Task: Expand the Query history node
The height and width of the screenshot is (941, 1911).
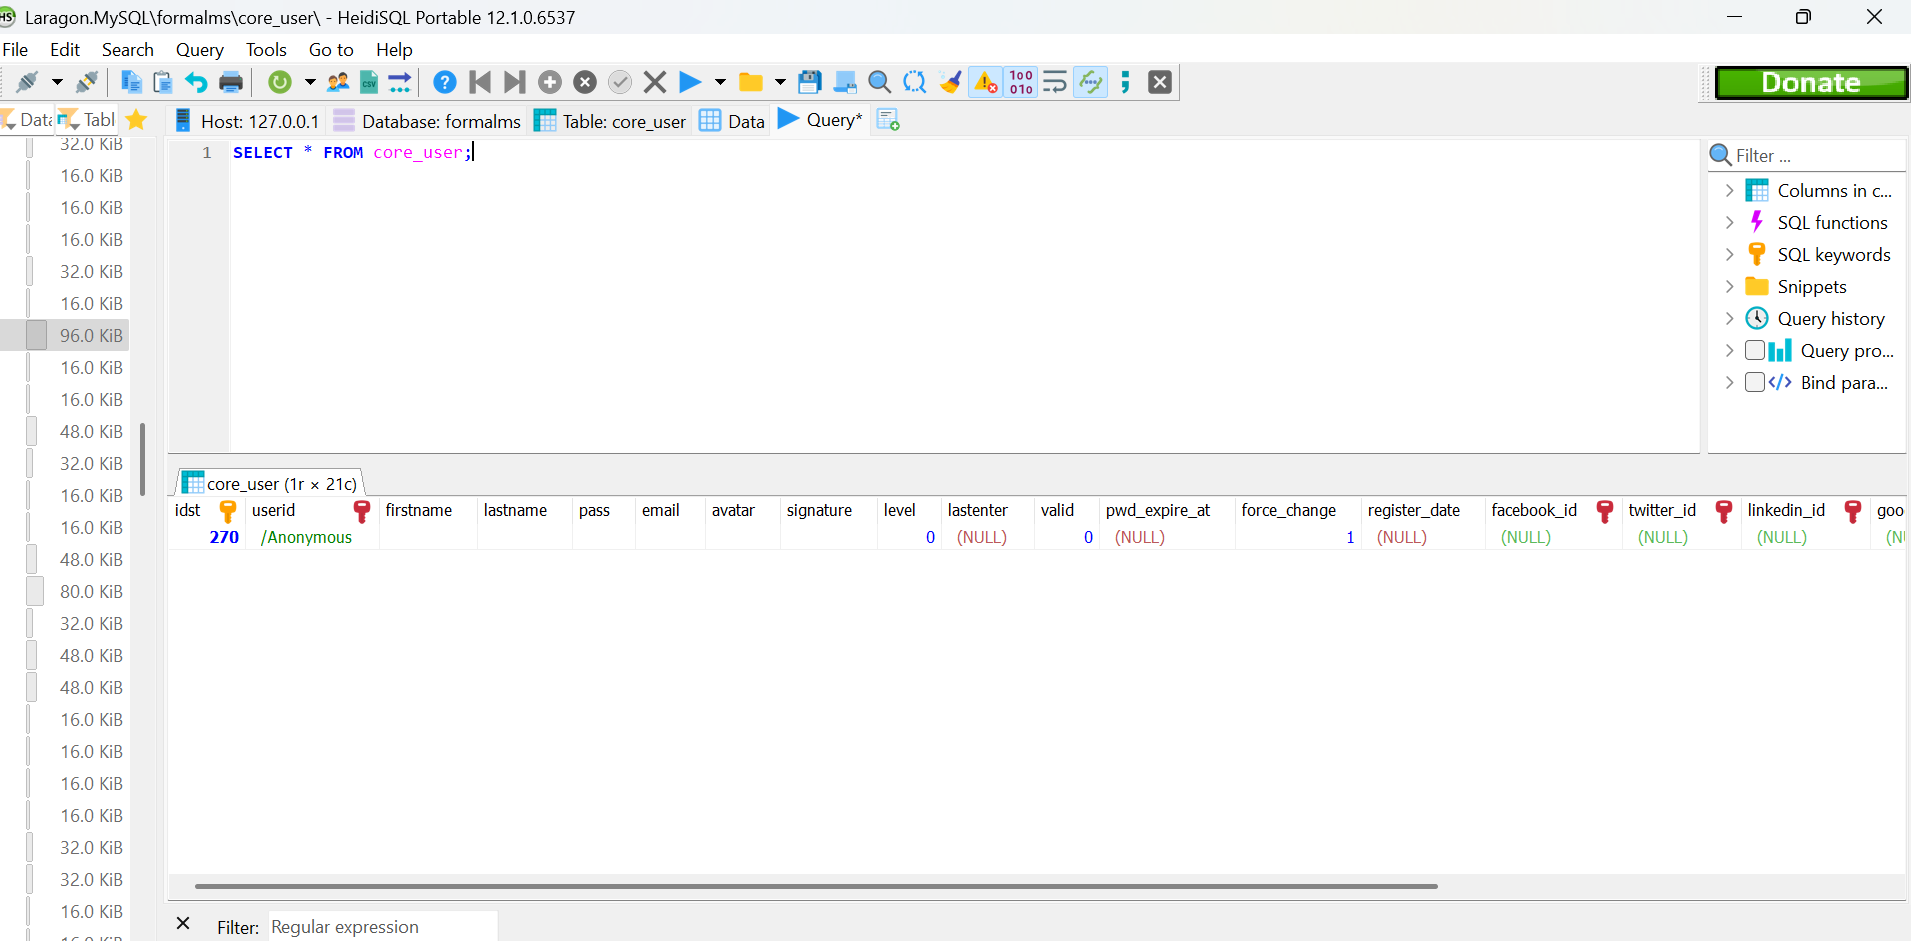Action: tap(1730, 319)
